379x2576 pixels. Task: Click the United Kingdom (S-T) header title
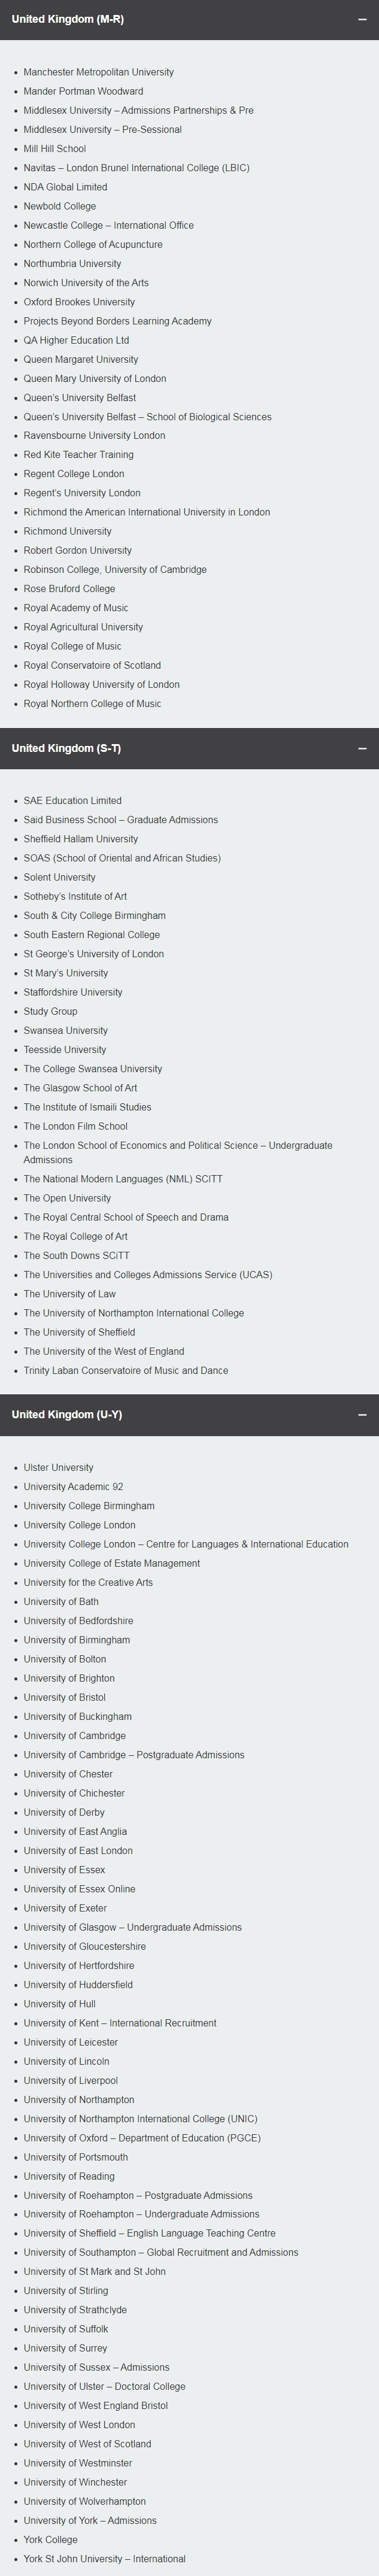[x=66, y=748]
